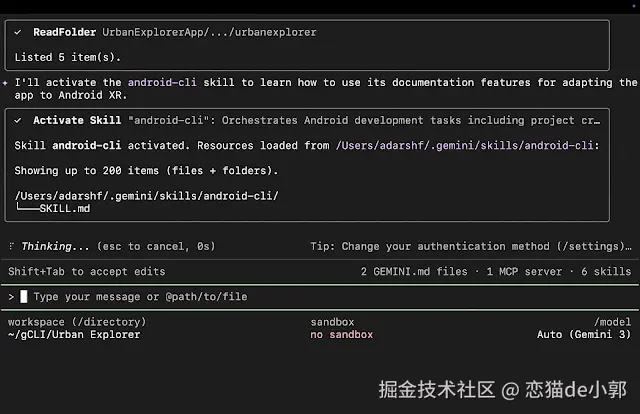The width and height of the screenshot is (640, 414).
Task: Click "Shift+Tab to accept edits" hint
Action: [87, 272]
